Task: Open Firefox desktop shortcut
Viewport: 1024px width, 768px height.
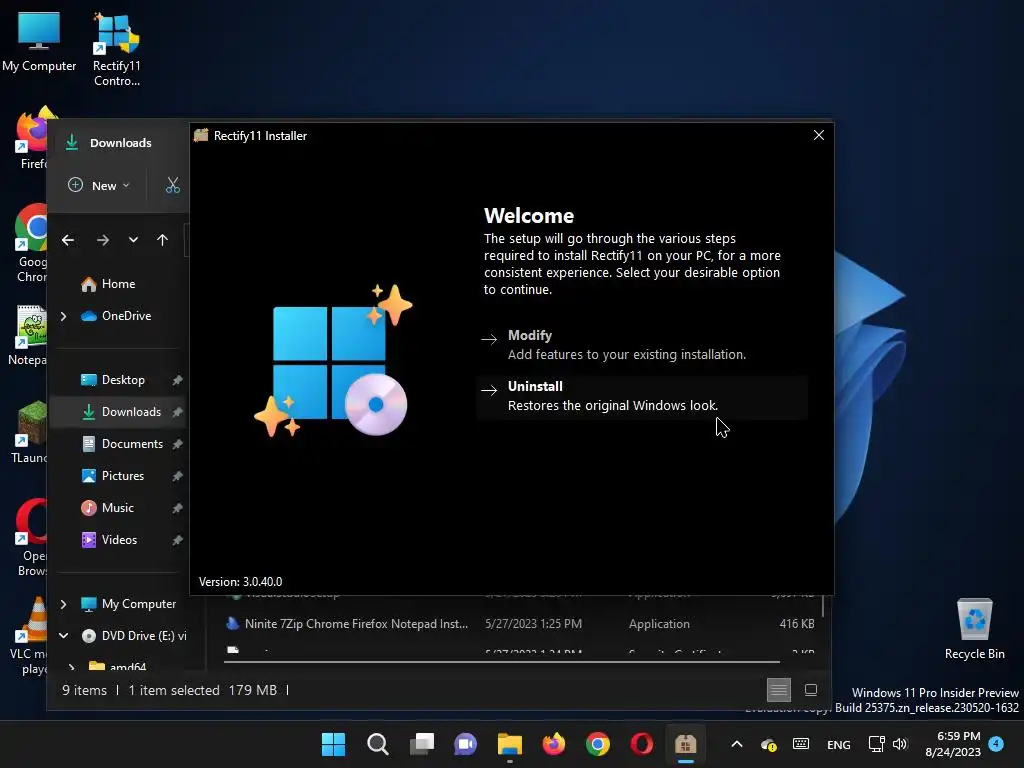Action: 31,138
